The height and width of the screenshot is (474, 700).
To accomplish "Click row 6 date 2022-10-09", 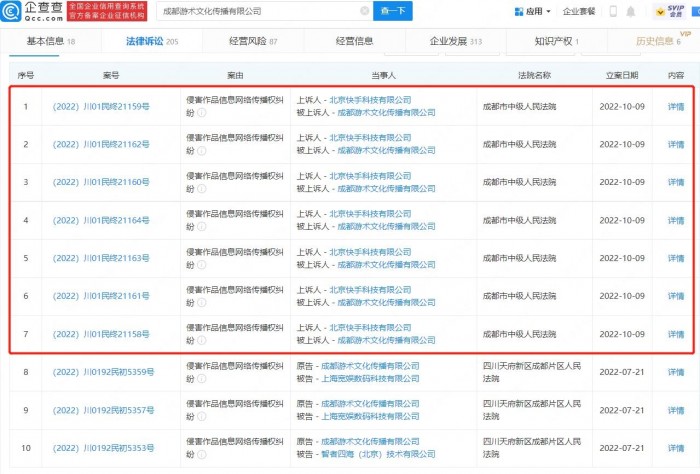I will [622, 296].
